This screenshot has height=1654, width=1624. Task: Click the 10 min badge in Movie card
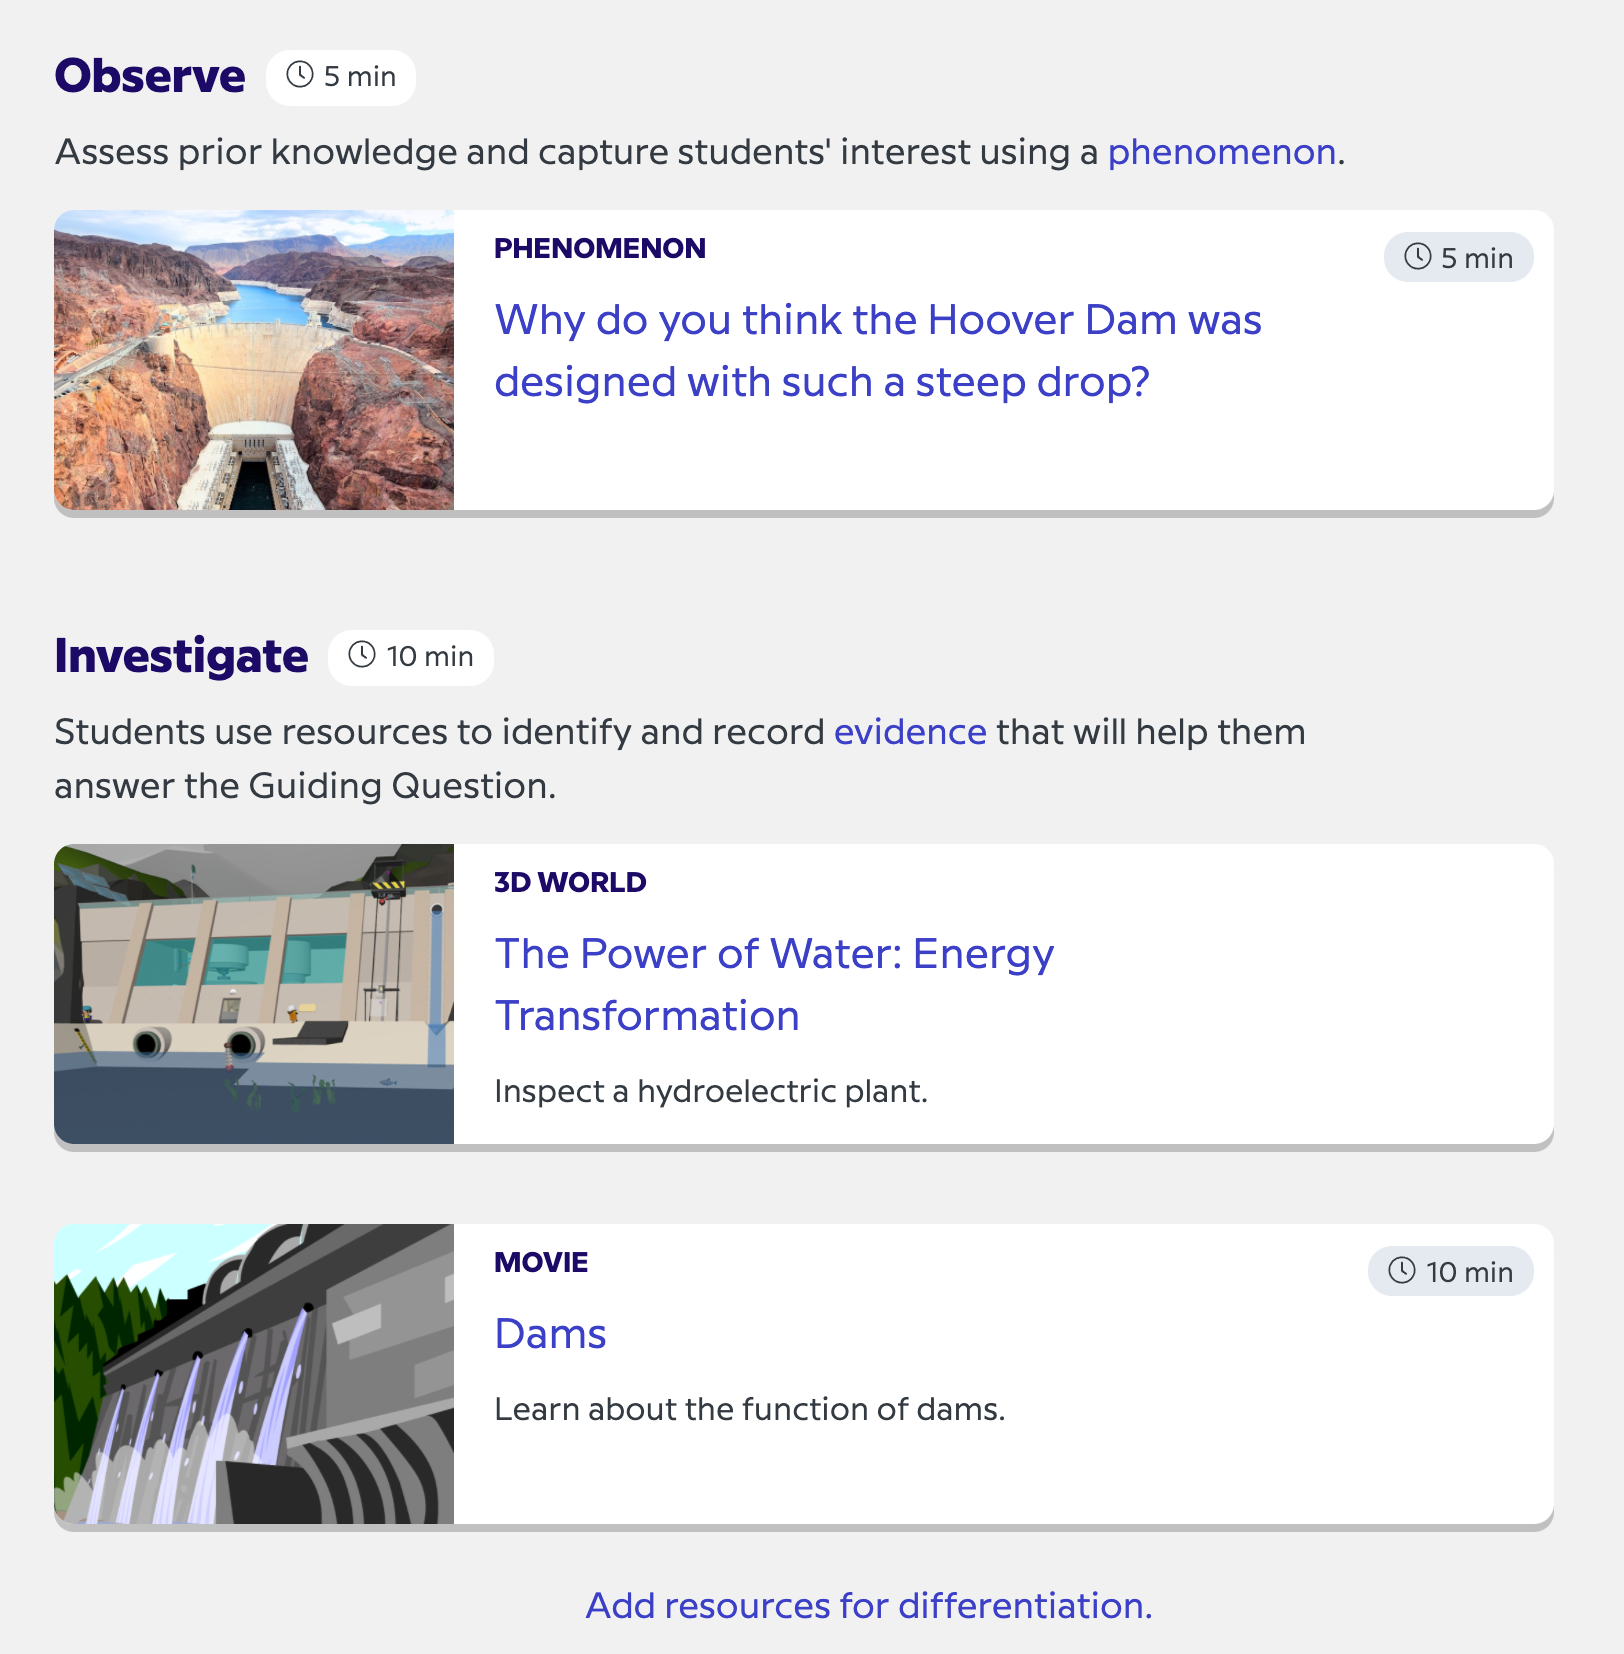tap(1450, 1272)
